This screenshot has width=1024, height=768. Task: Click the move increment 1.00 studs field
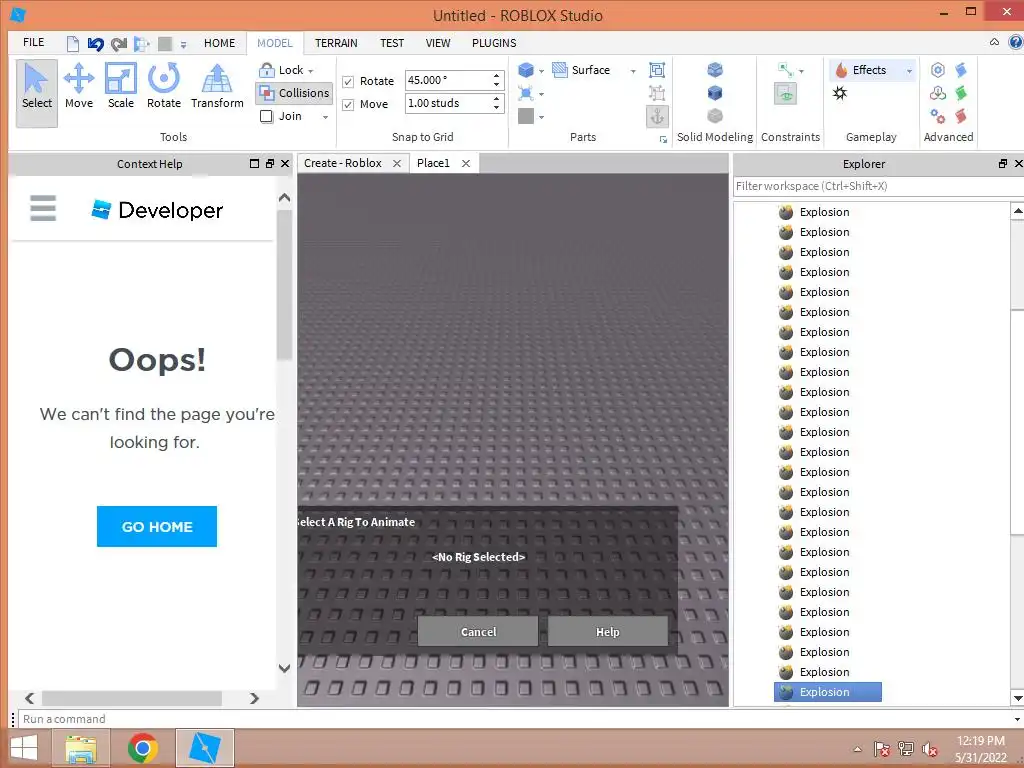447,103
